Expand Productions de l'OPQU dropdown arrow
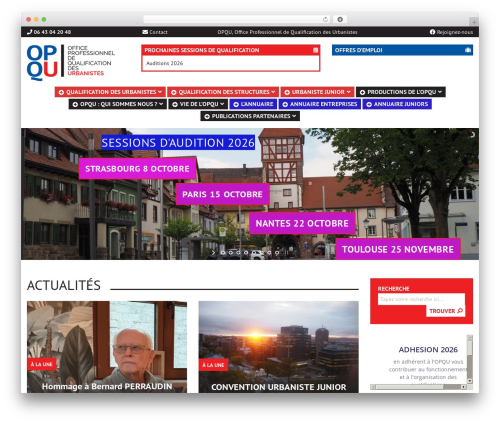This screenshot has width=500, height=423. click(x=440, y=92)
